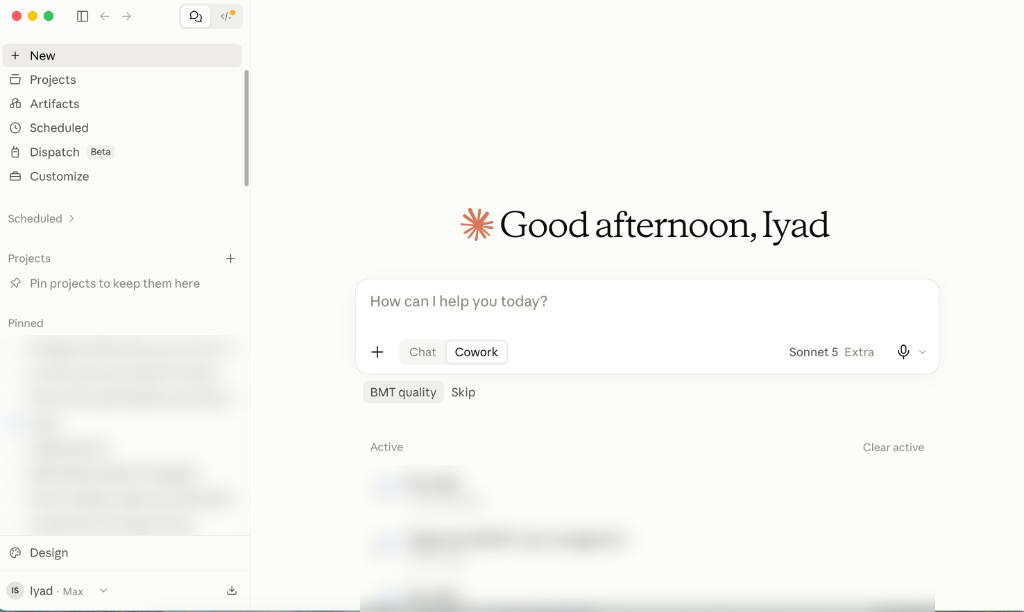Image resolution: width=1024 pixels, height=612 pixels.
Task: Click the pin icon beside Pin projects
Action: pos(16,283)
